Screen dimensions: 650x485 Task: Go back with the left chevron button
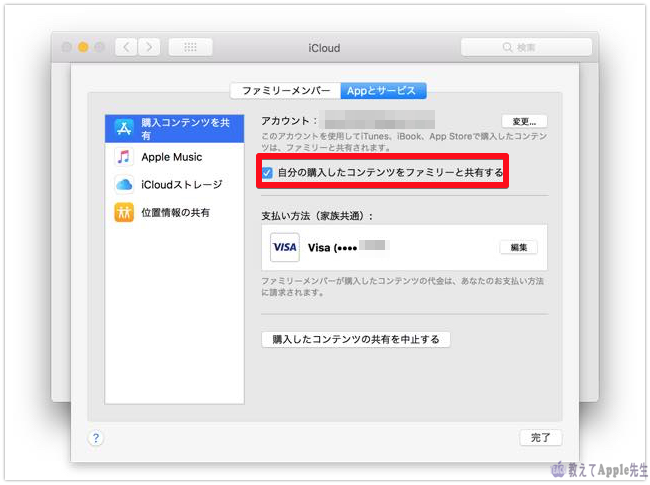[x=126, y=47]
